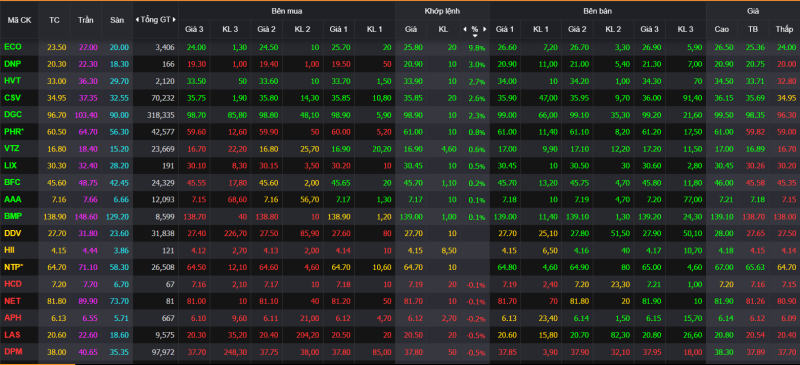Sort by the Sàn column header
Screen dimensions: 800x365
[117, 20]
